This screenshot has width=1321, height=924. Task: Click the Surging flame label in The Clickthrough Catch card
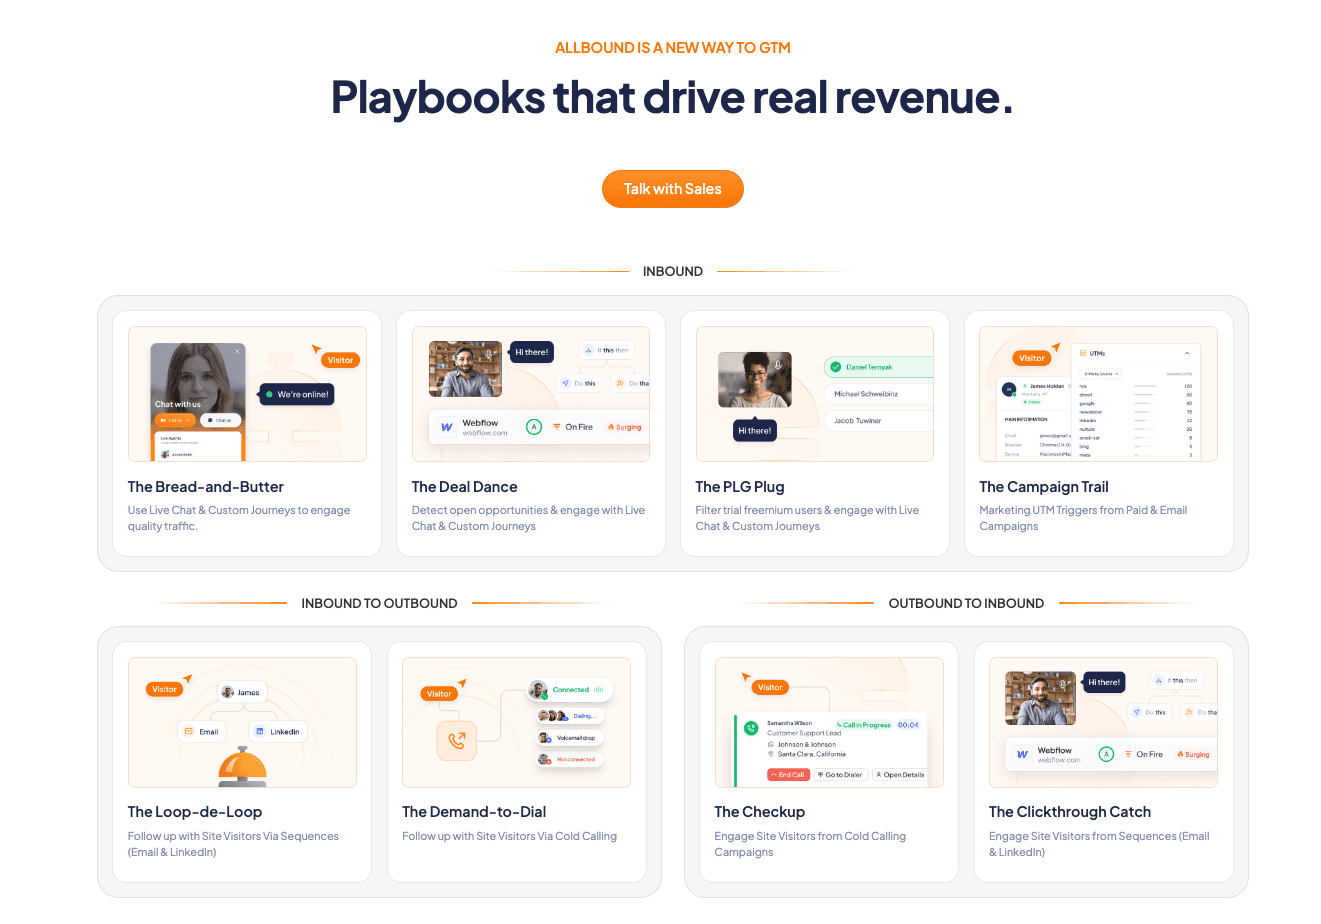(x=1193, y=754)
